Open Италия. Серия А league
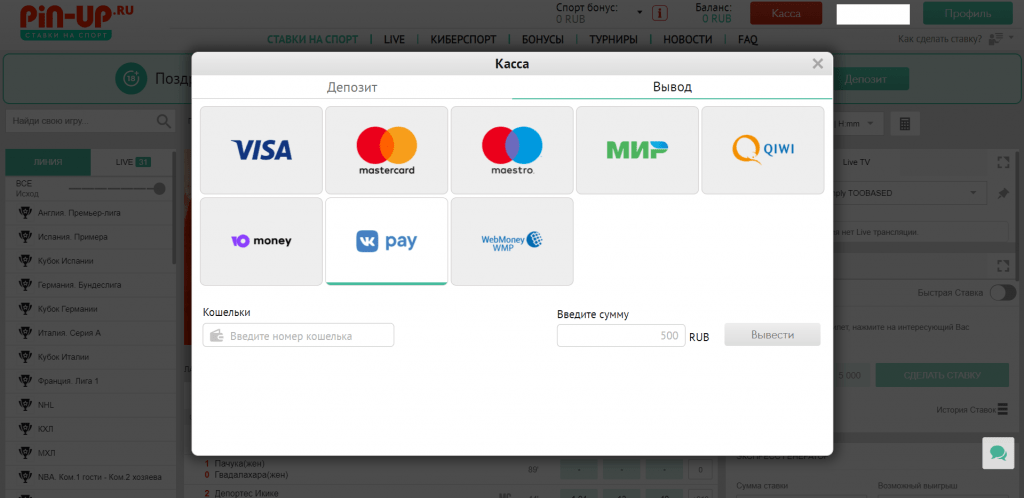 (88, 333)
